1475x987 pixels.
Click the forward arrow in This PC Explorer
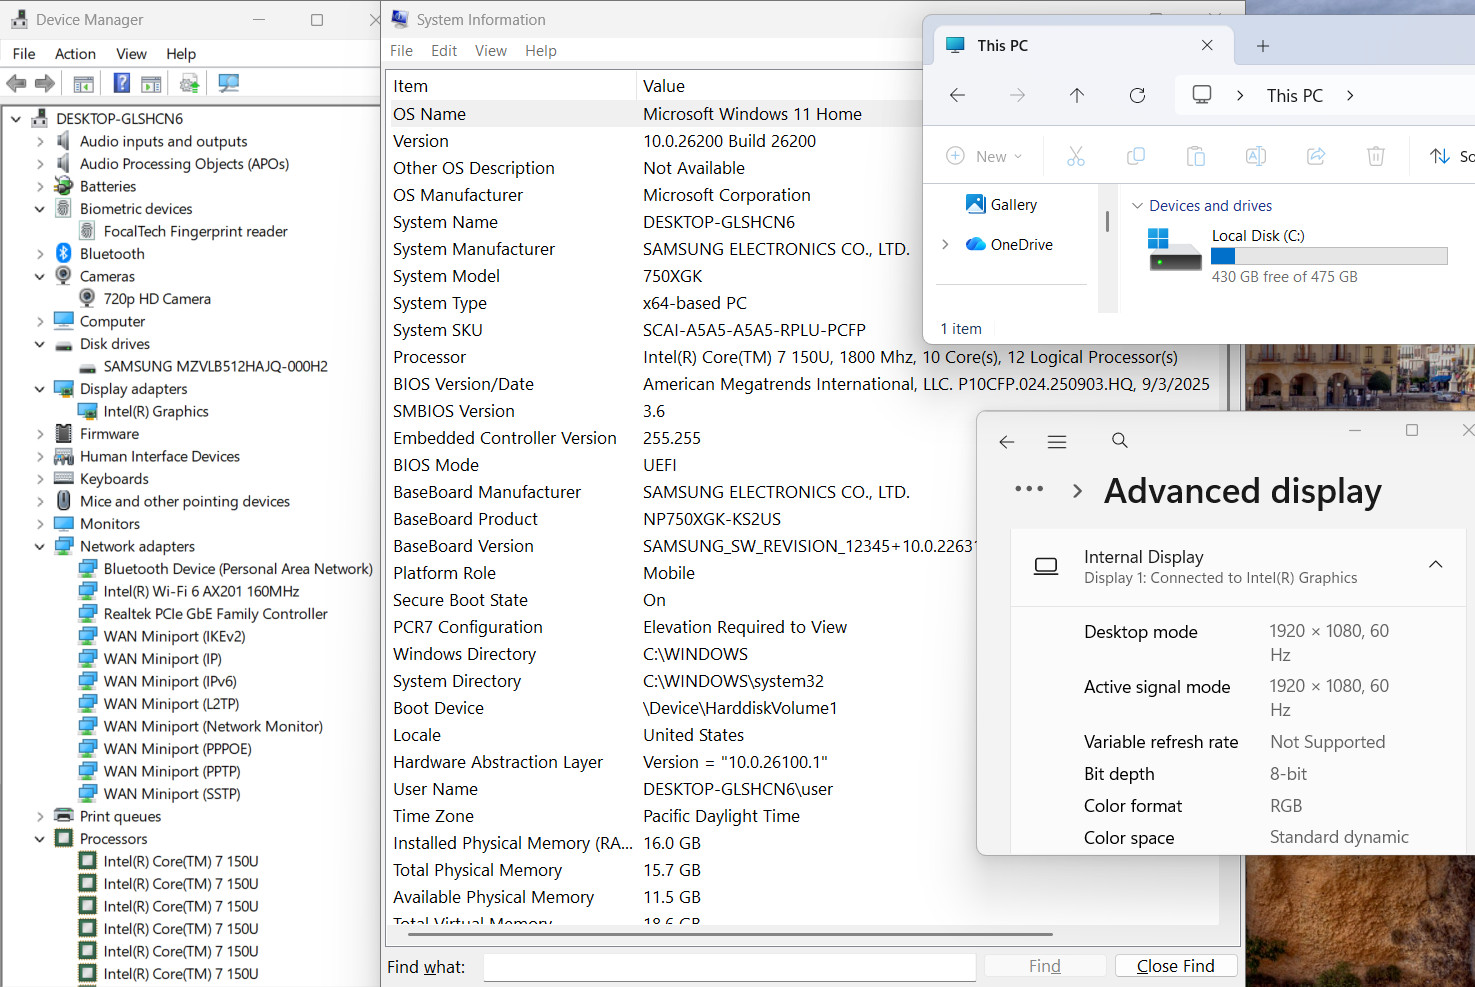pos(1017,95)
